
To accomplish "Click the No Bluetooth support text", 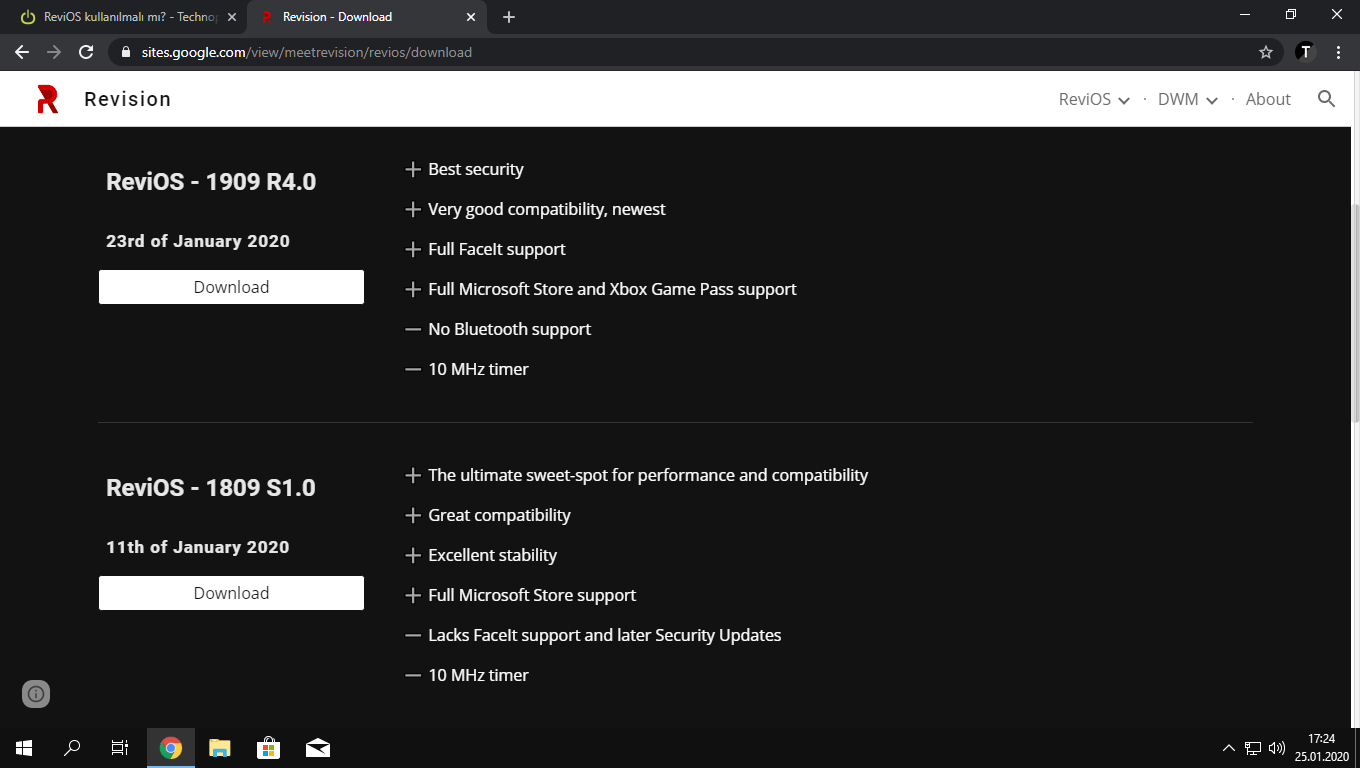I will [509, 330].
